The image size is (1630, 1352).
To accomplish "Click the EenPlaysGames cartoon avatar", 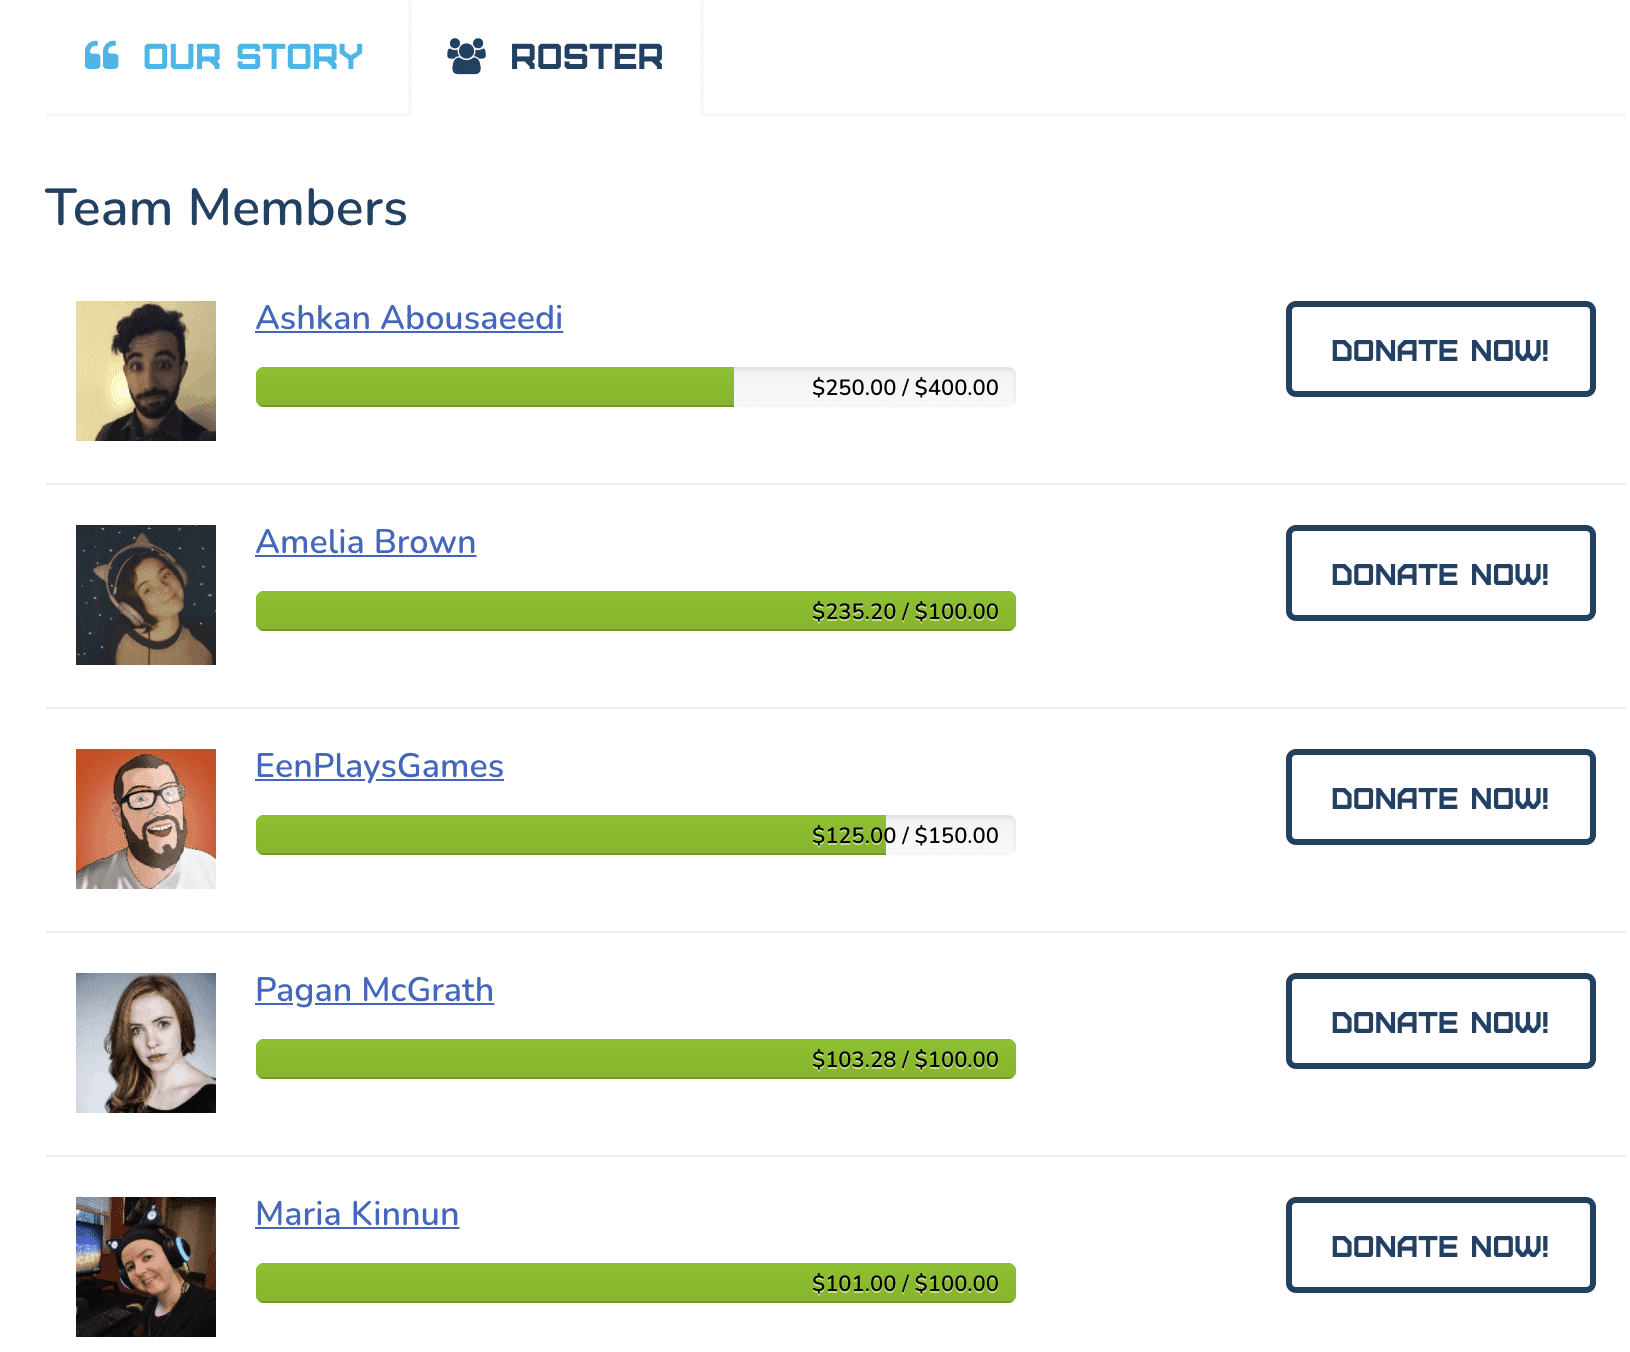I will click(146, 819).
